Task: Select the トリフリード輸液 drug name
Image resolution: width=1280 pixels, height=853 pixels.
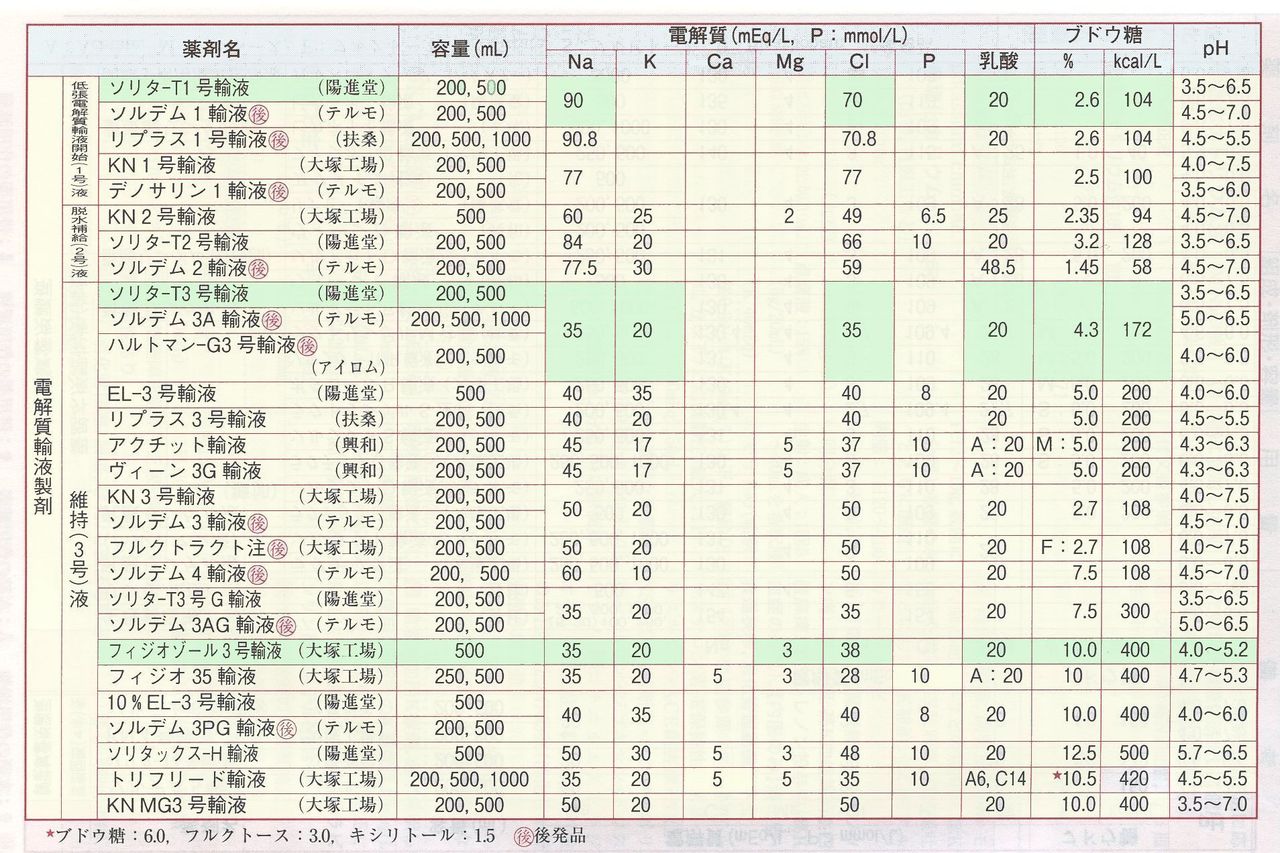Action: (x=187, y=779)
